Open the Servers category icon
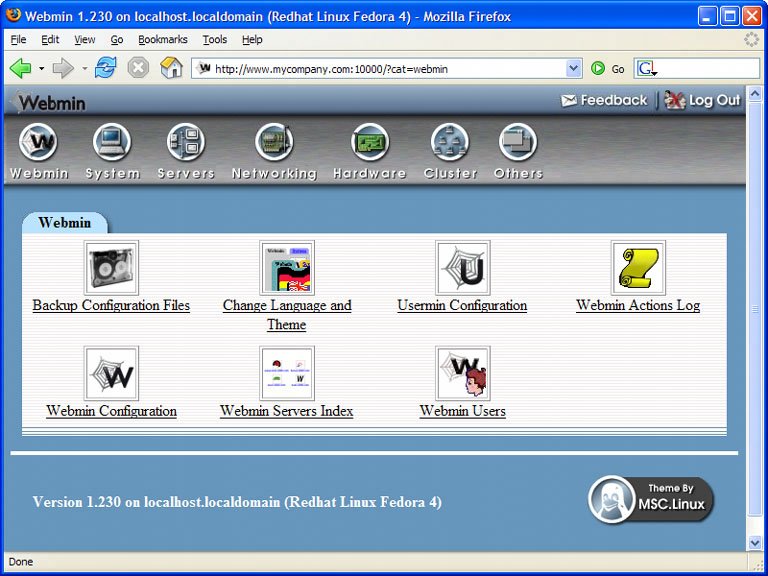 [x=186, y=143]
